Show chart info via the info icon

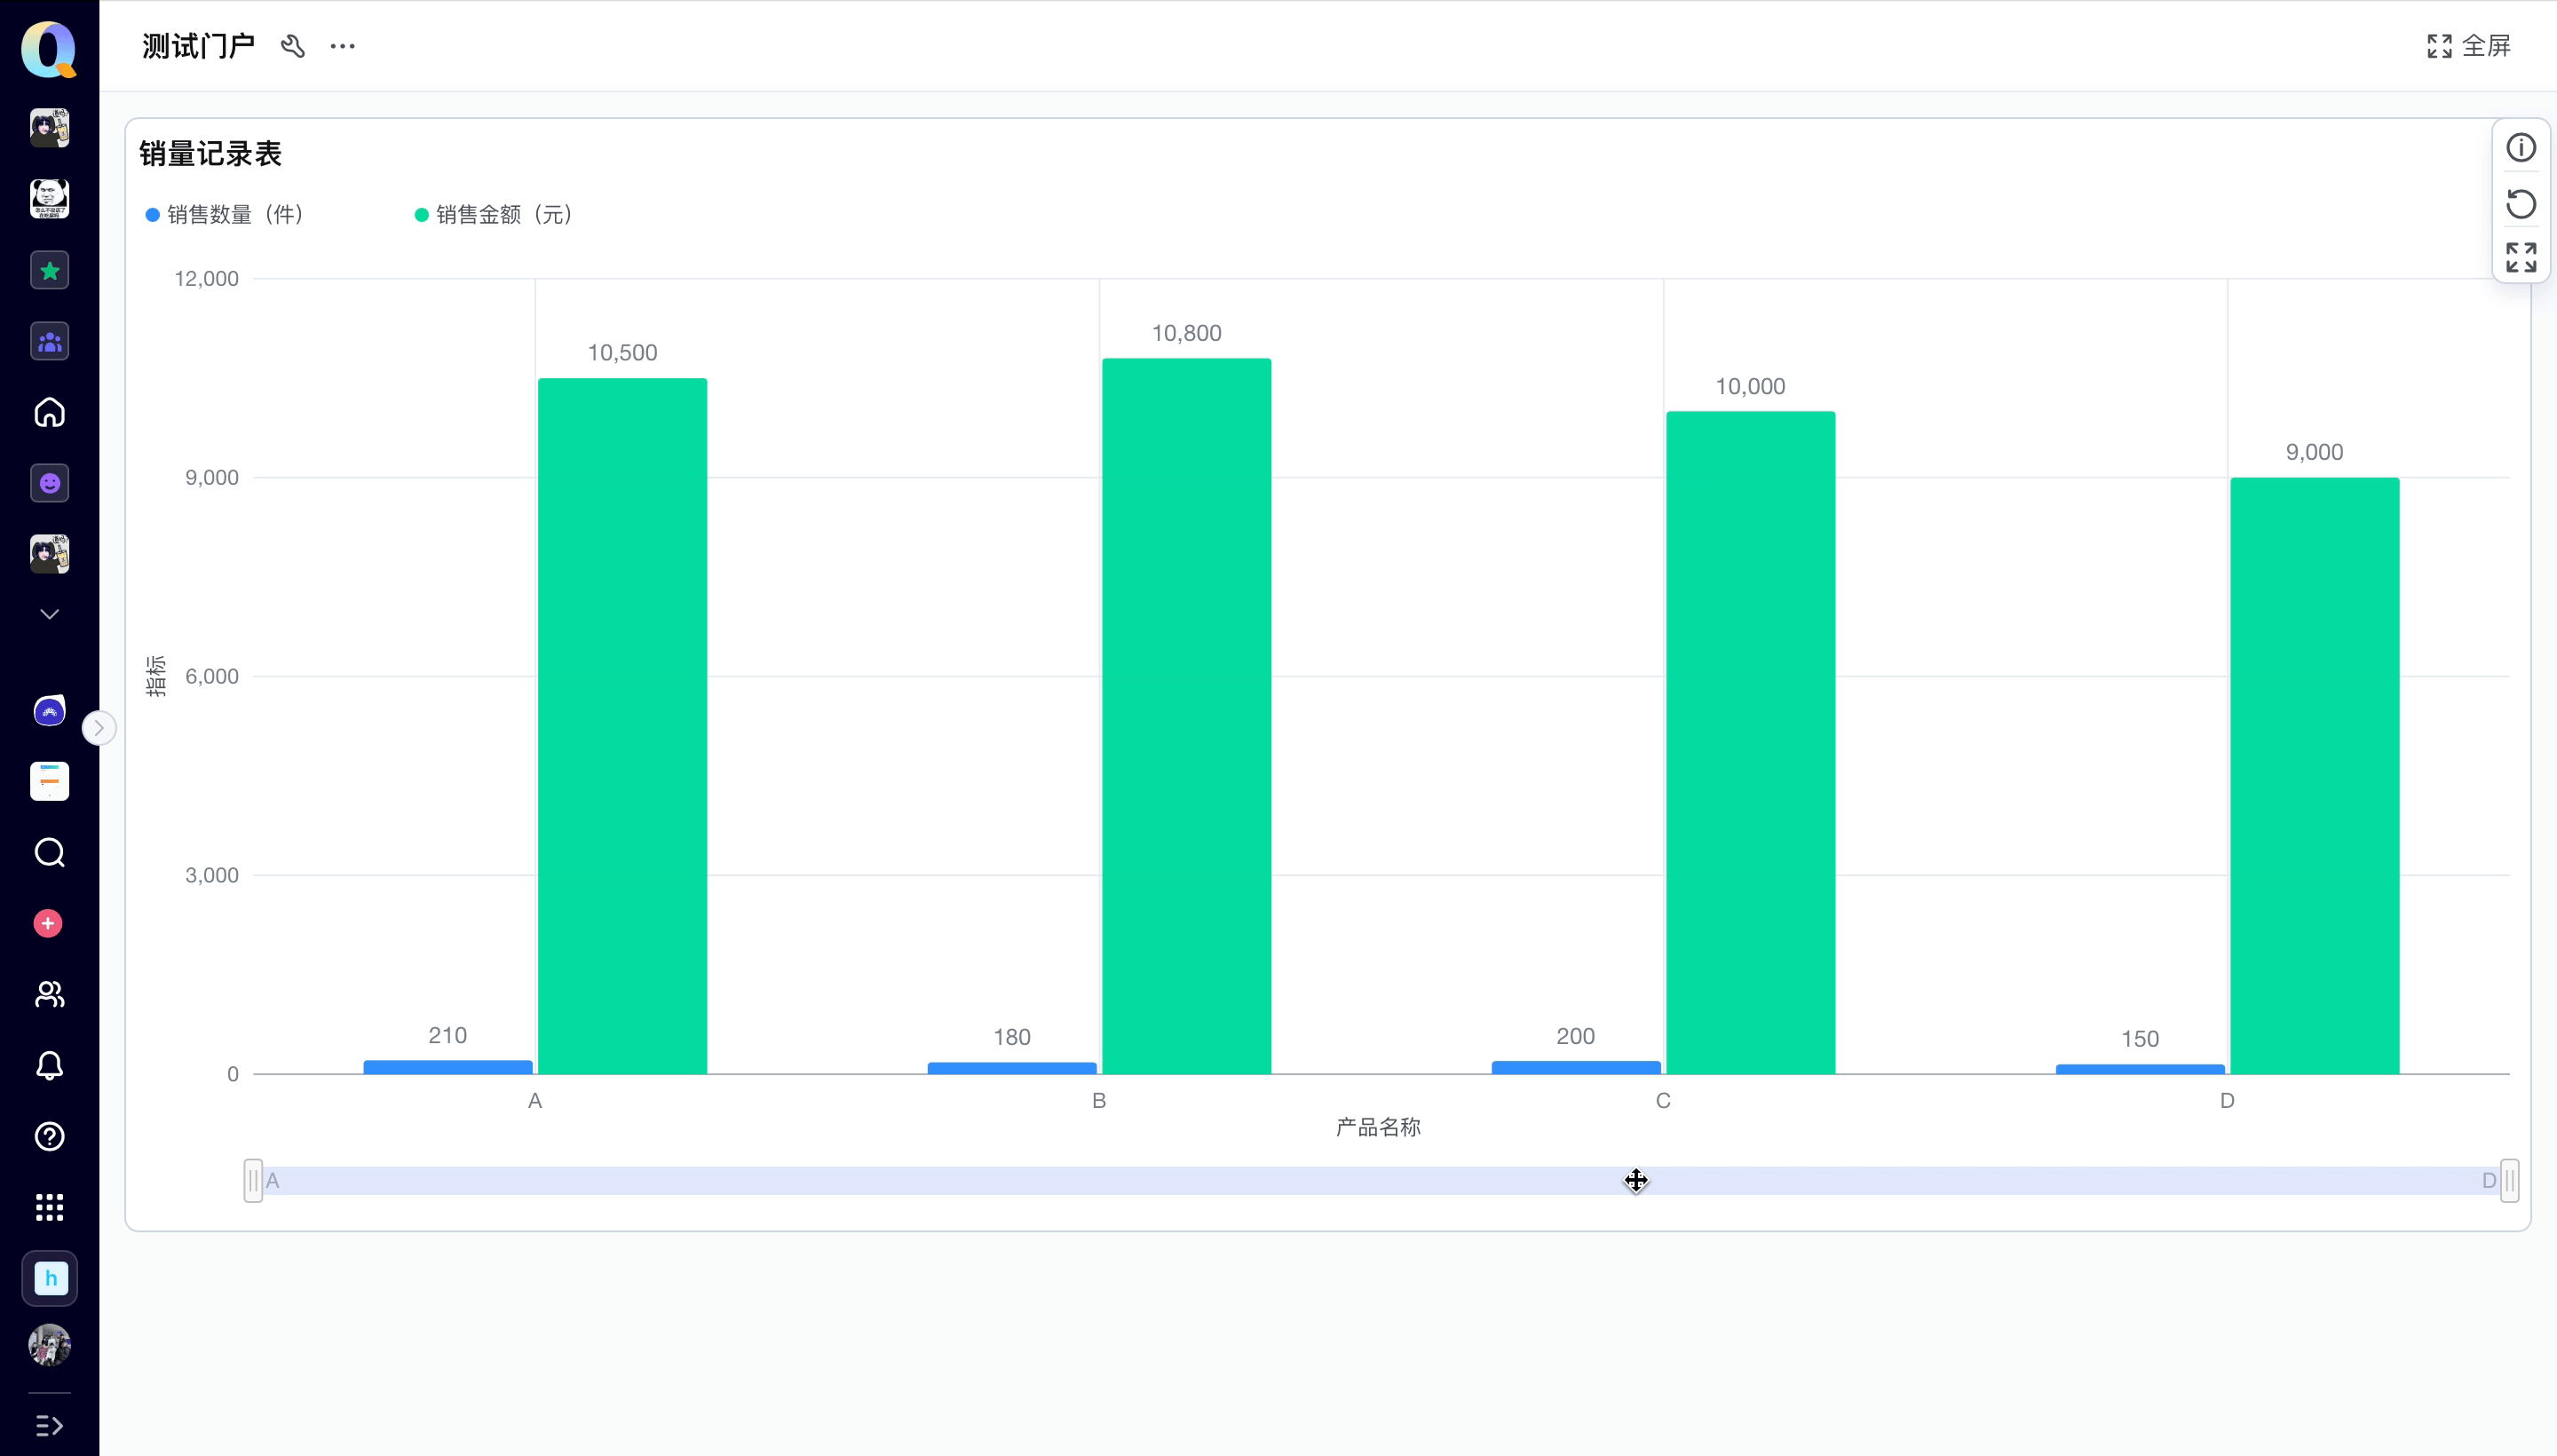click(x=2521, y=148)
